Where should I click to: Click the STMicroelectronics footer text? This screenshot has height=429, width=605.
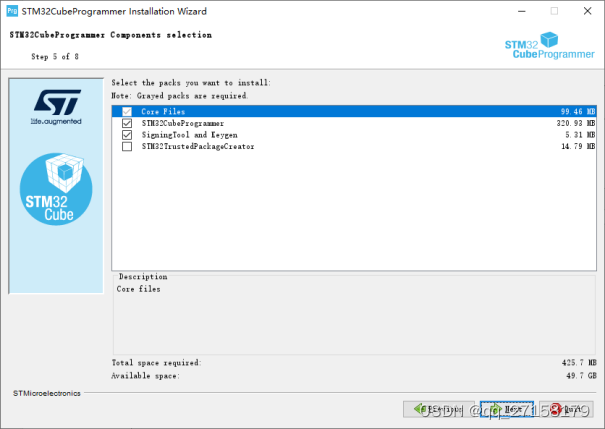tap(47, 393)
